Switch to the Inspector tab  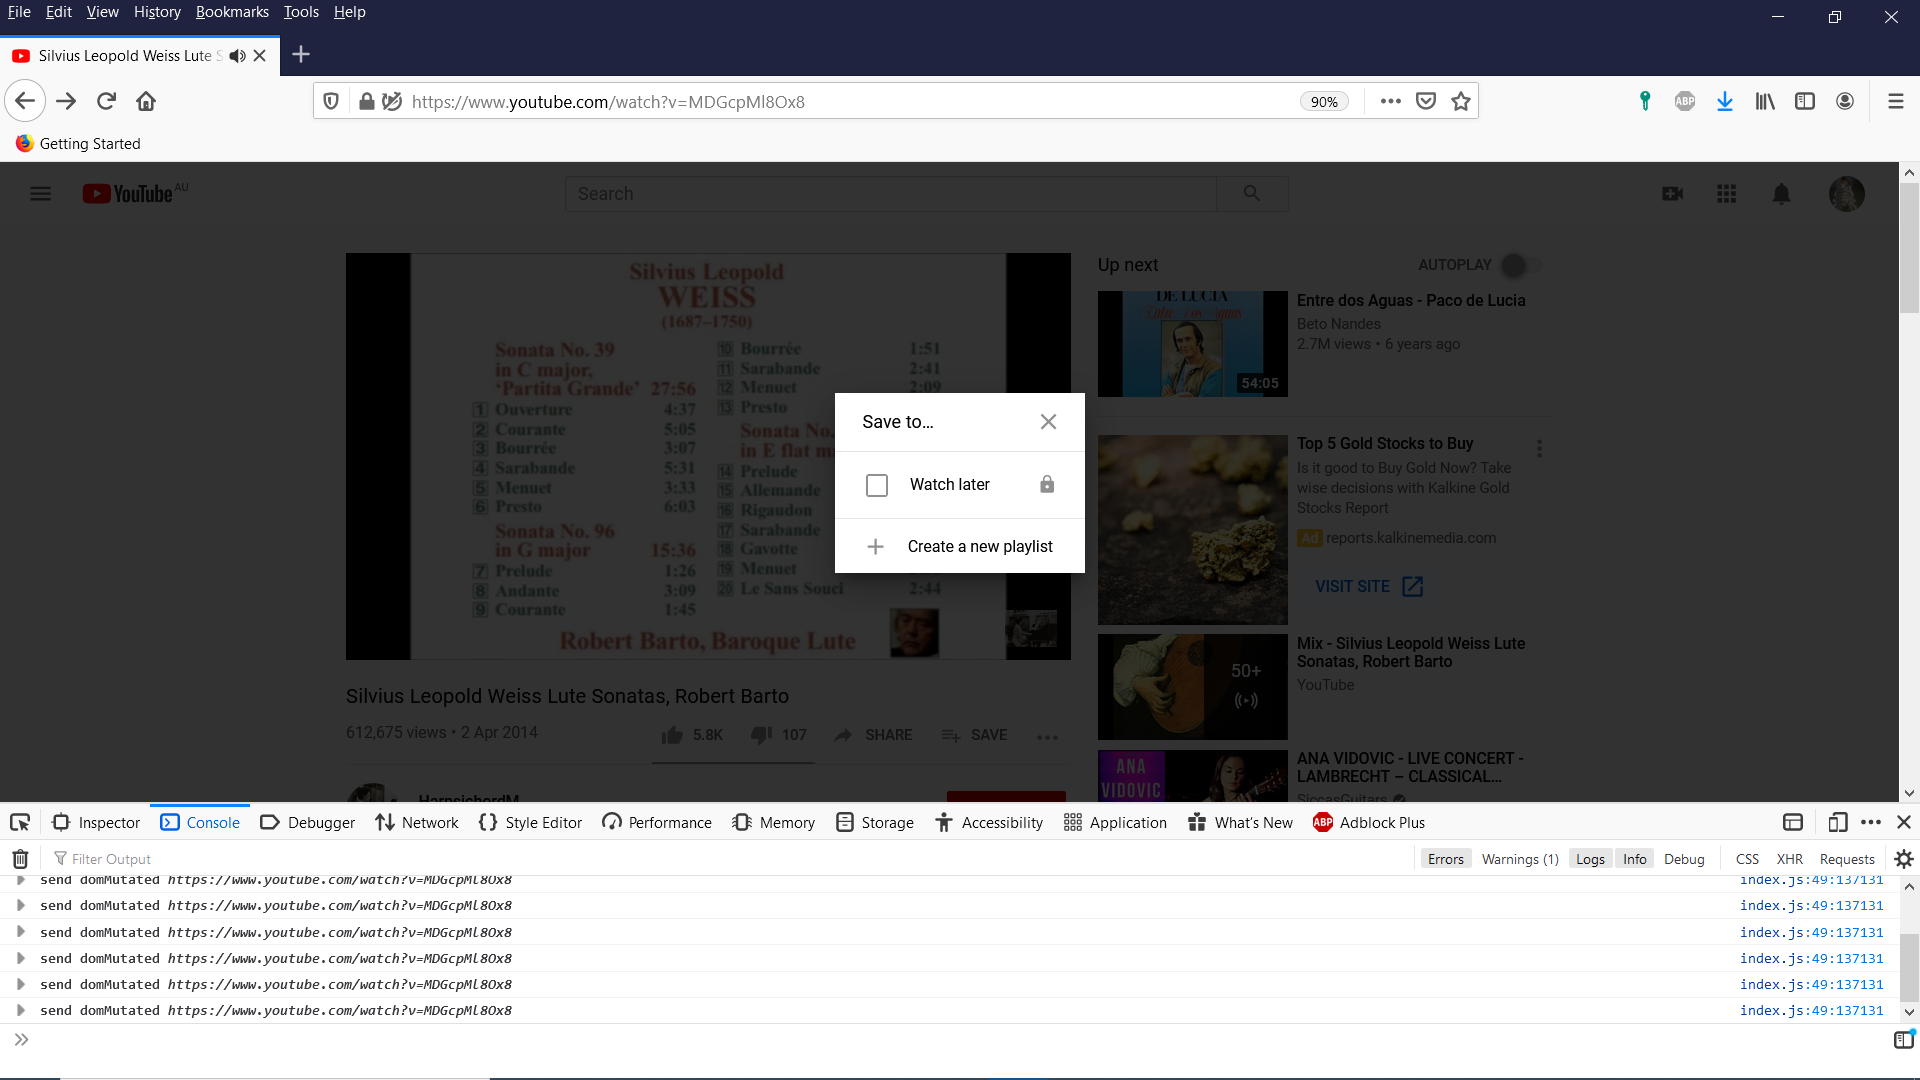[x=96, y=822]
